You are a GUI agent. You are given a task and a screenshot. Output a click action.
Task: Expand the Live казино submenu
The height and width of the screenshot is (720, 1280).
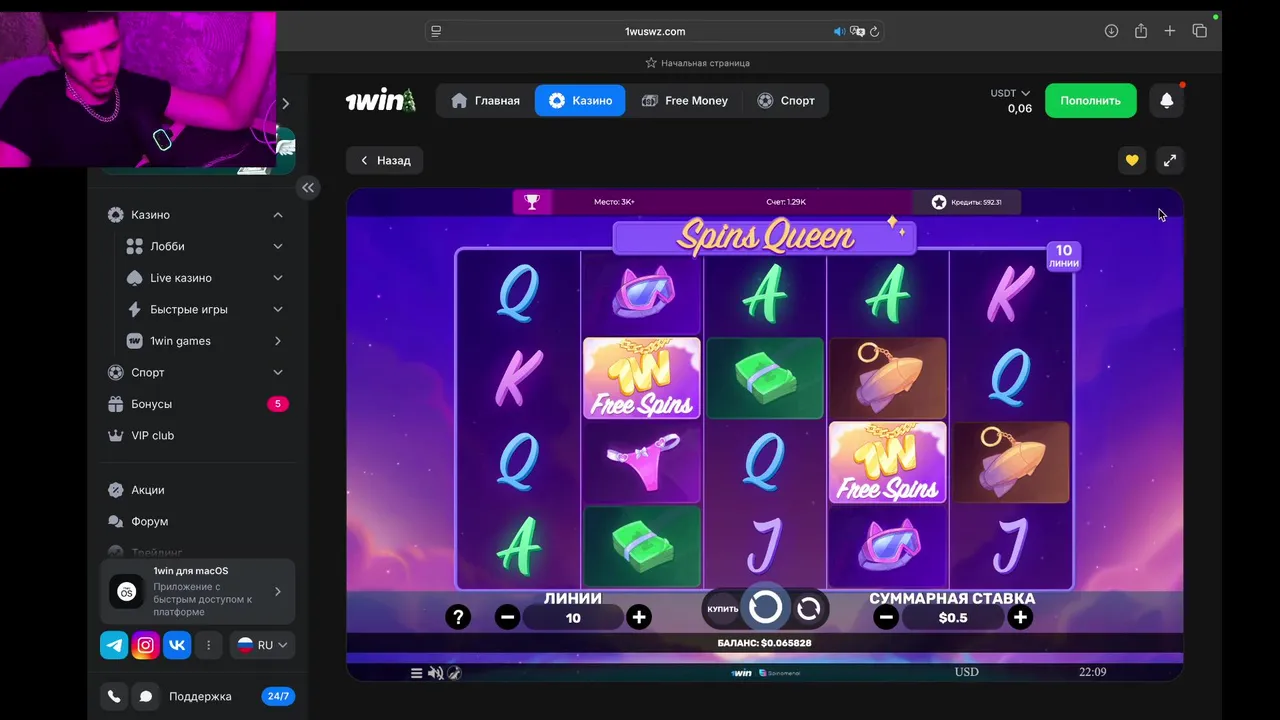(278, 278)
